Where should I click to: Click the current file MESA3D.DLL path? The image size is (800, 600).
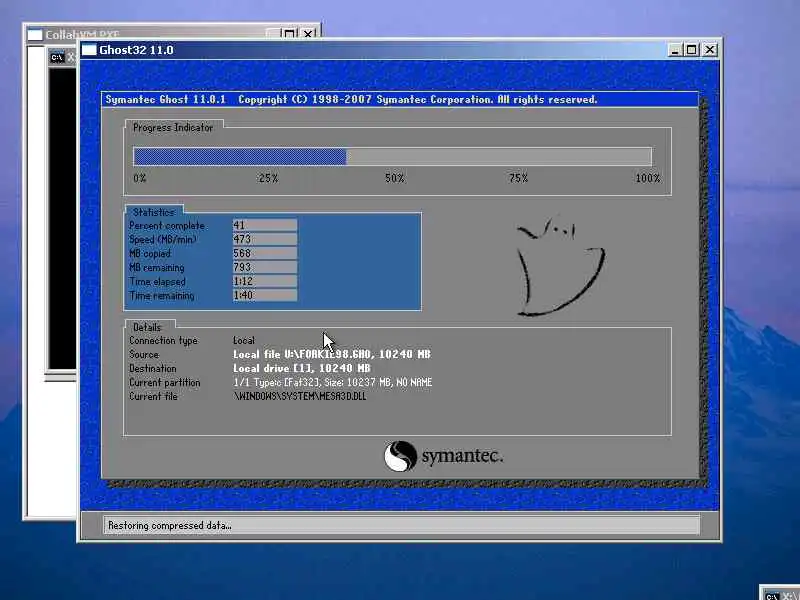click(299, 396)
